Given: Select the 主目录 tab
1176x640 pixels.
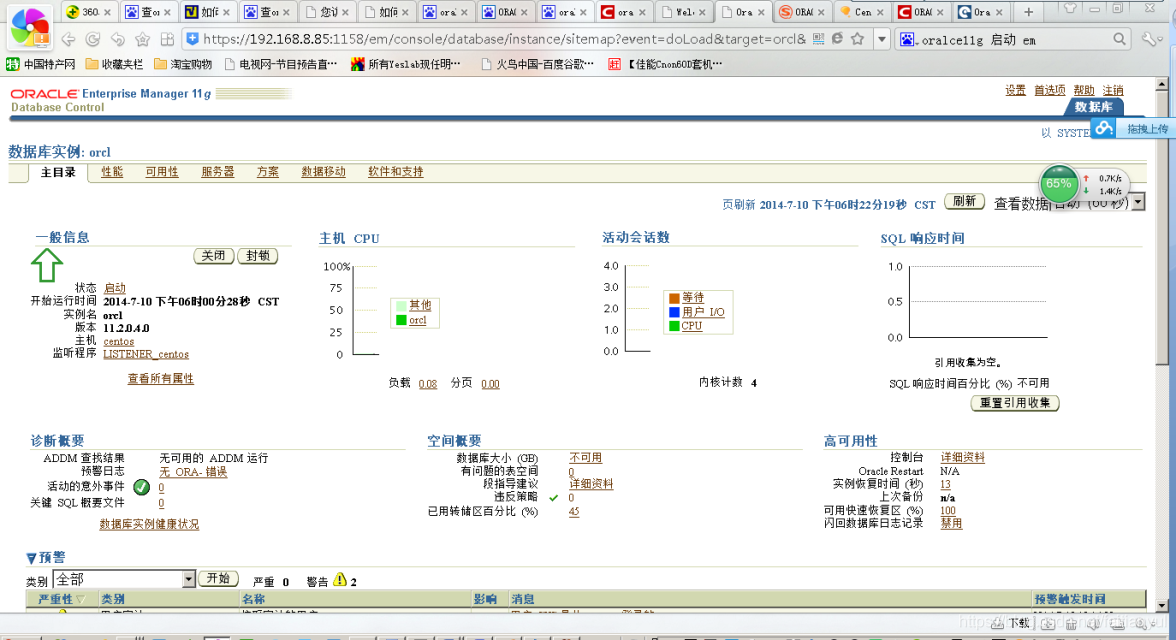Looking at the screenshot, I should [x=58, y=173].
